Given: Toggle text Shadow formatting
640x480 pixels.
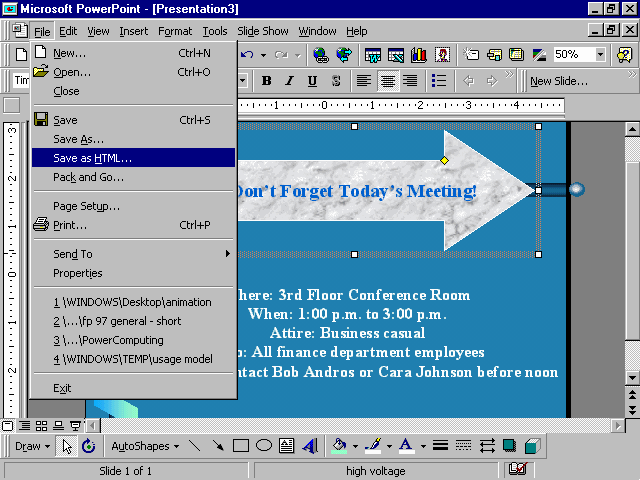Looking at the screenshot, I should pos(336,81).
